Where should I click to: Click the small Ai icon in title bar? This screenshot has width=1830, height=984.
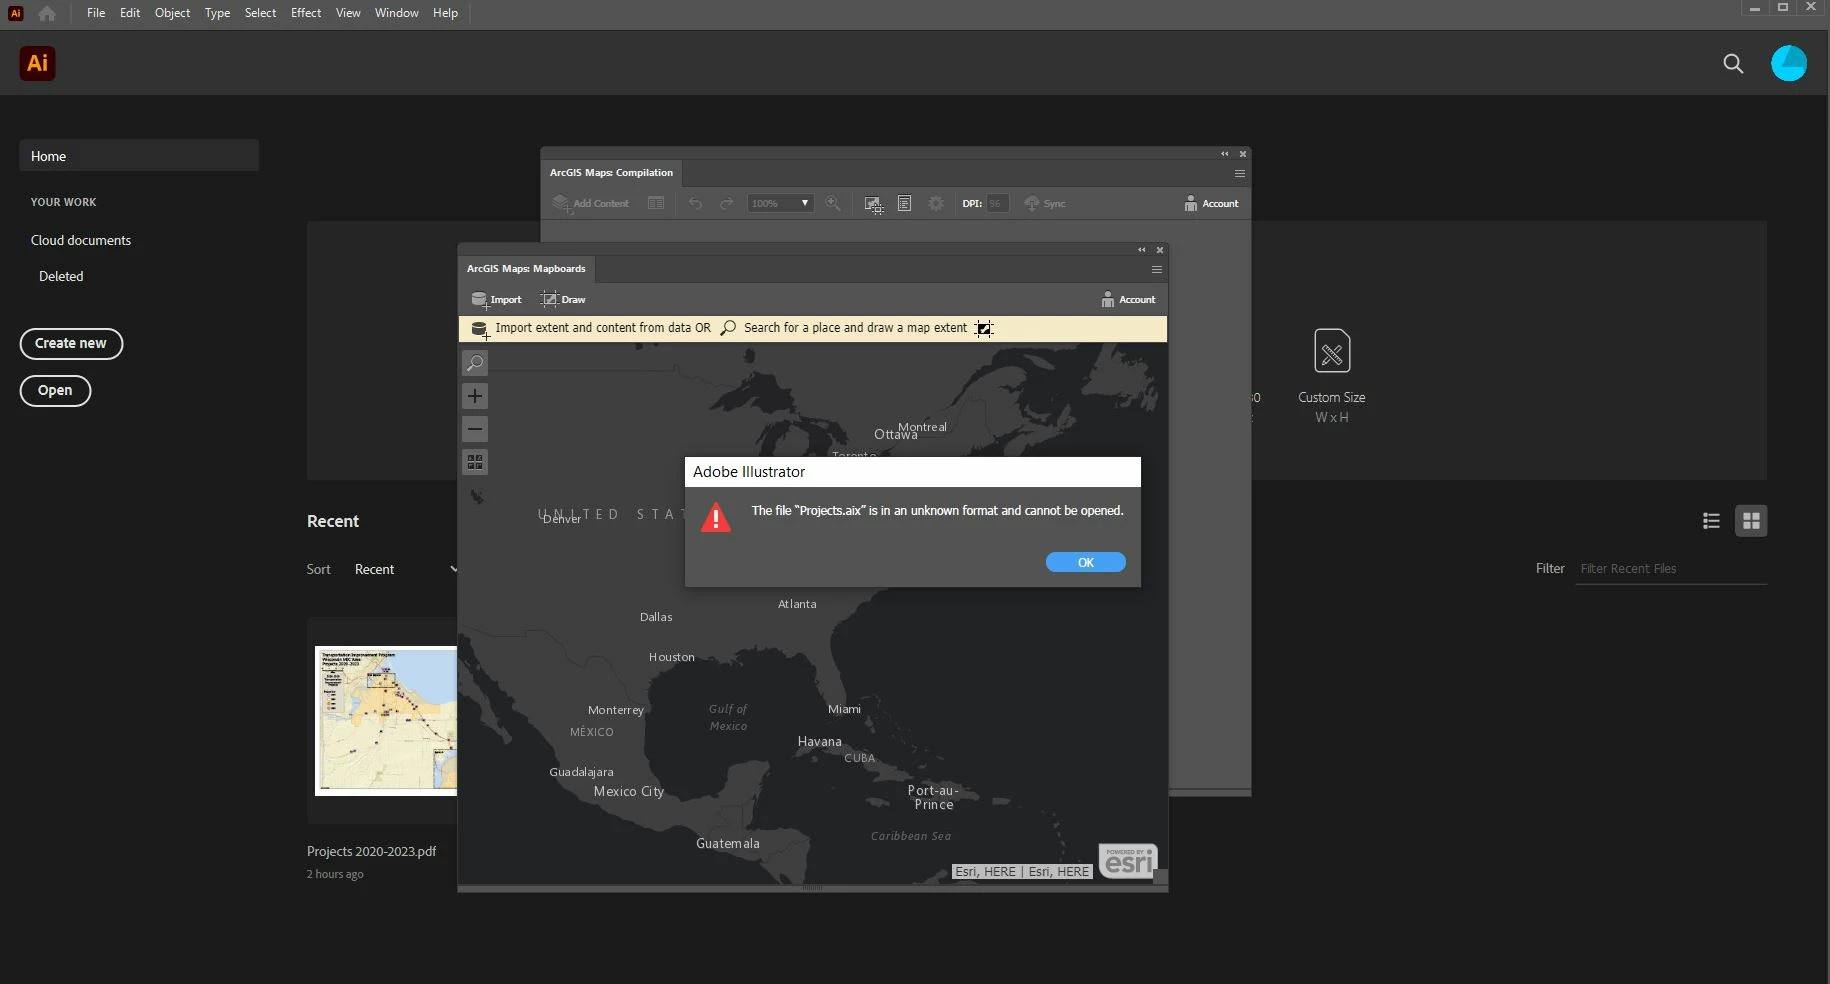[x=15, y=13]
